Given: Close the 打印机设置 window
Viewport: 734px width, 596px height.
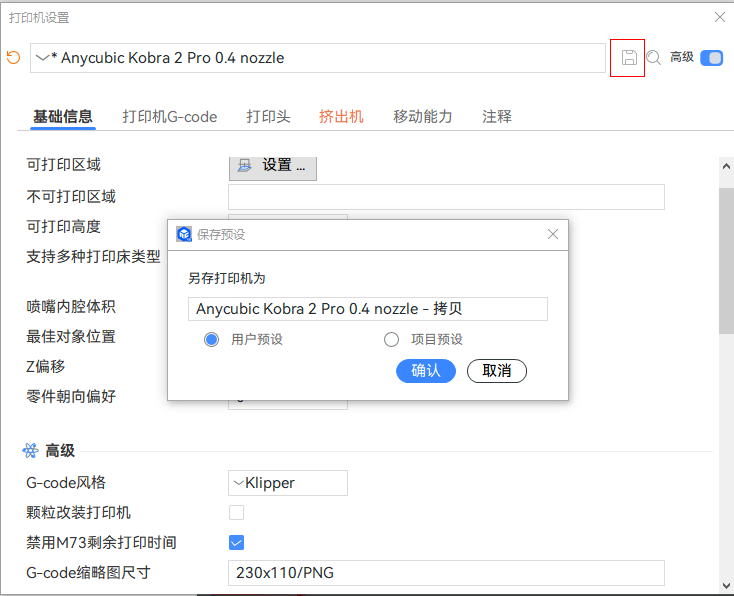Looking at the screenshot, I should [720, 17].
